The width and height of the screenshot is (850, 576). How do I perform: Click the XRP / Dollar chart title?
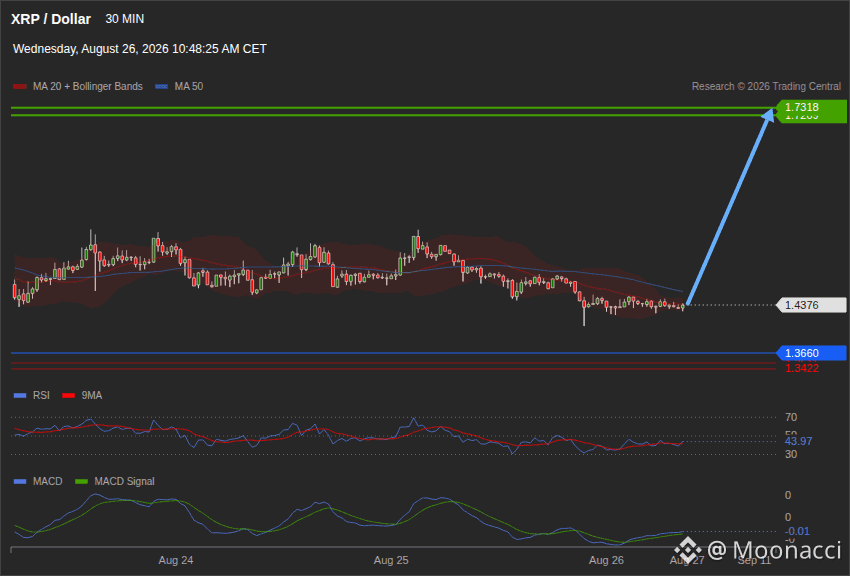click(51, 19)
